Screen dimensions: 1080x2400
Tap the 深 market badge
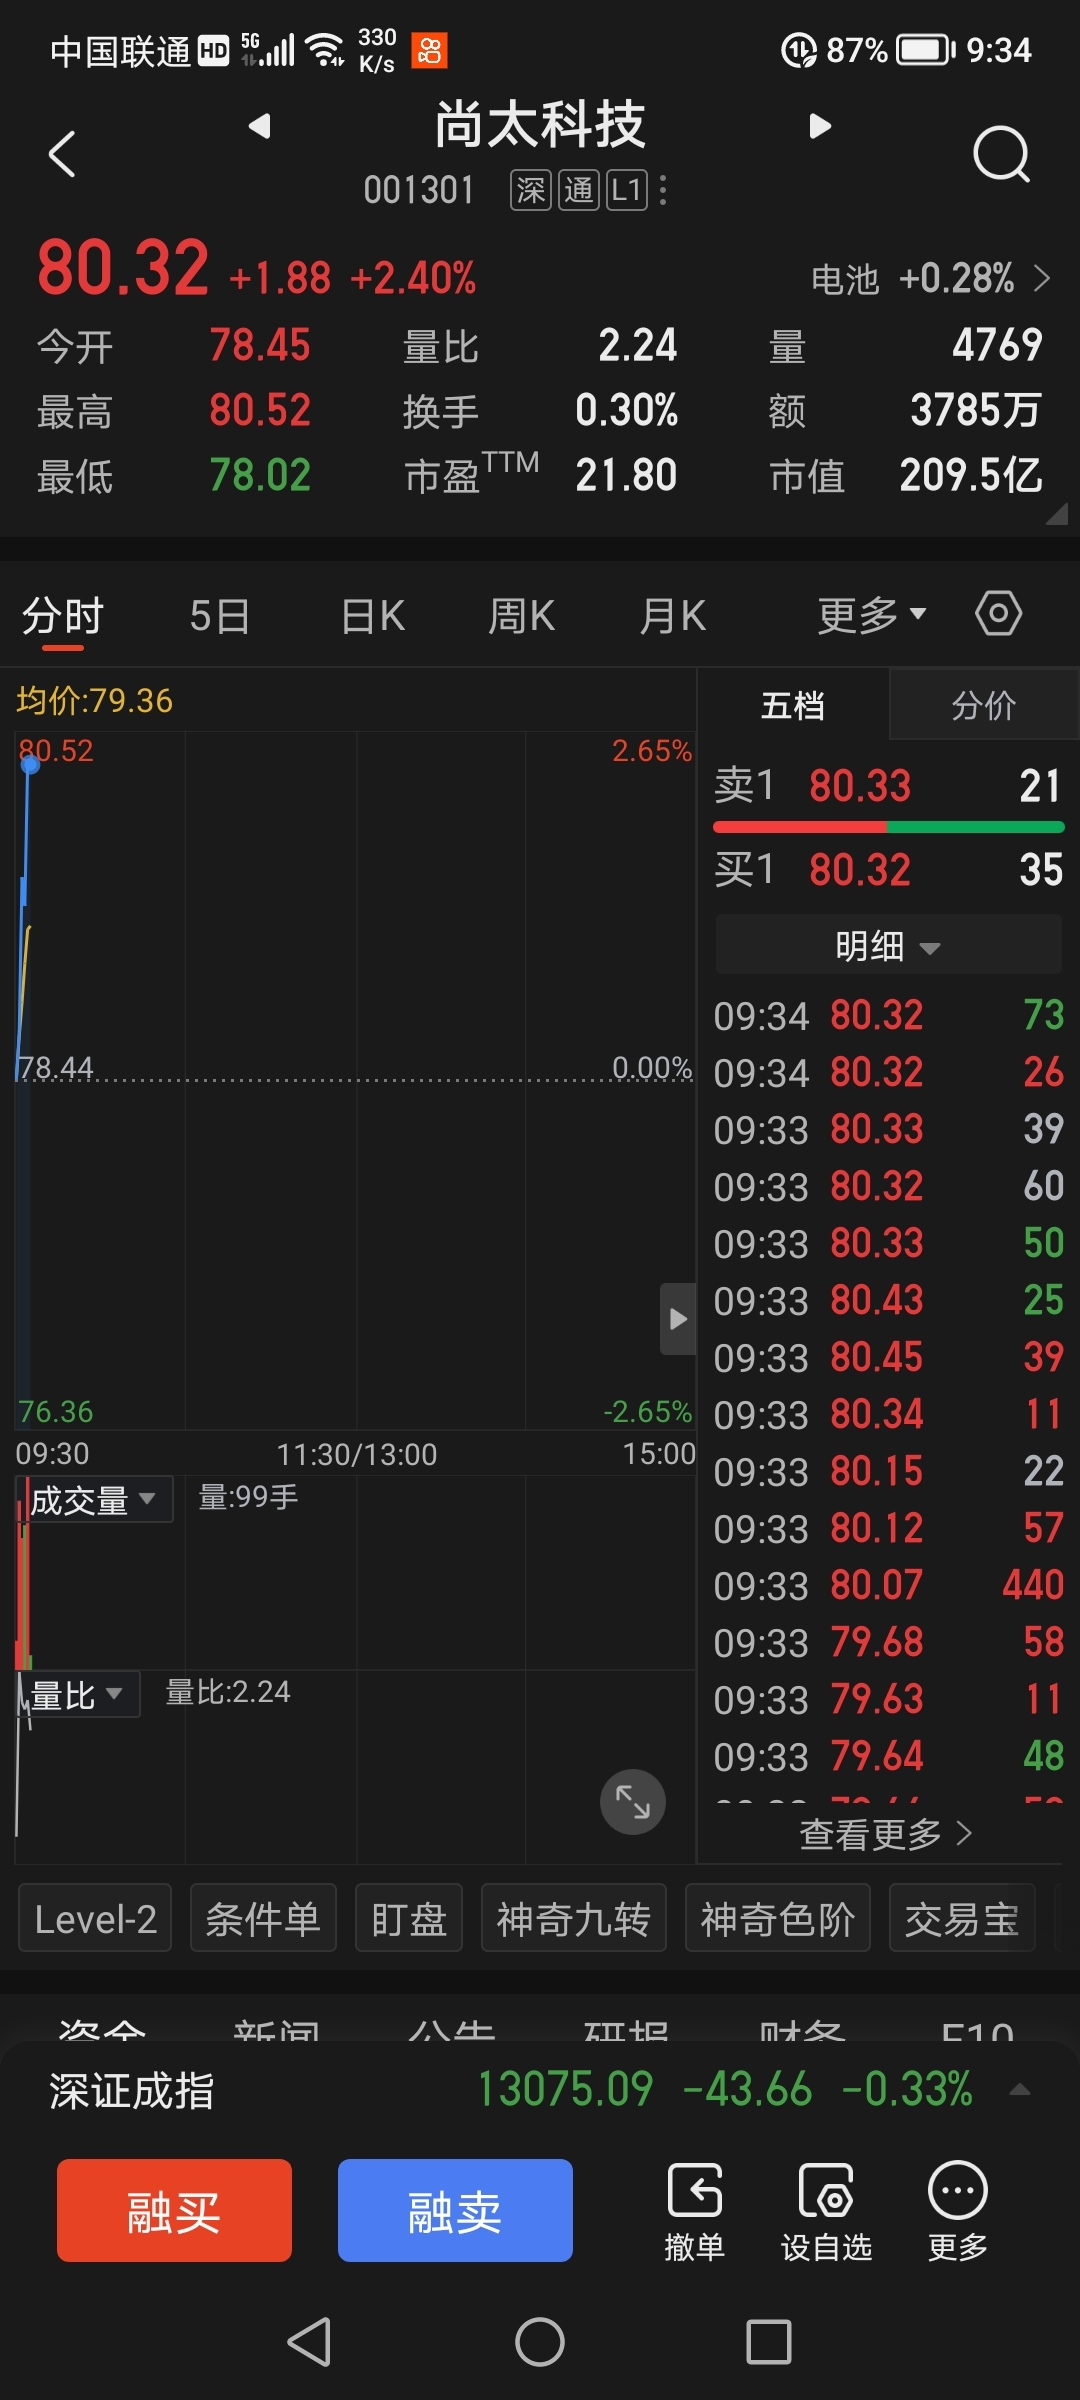click(531, 190)
